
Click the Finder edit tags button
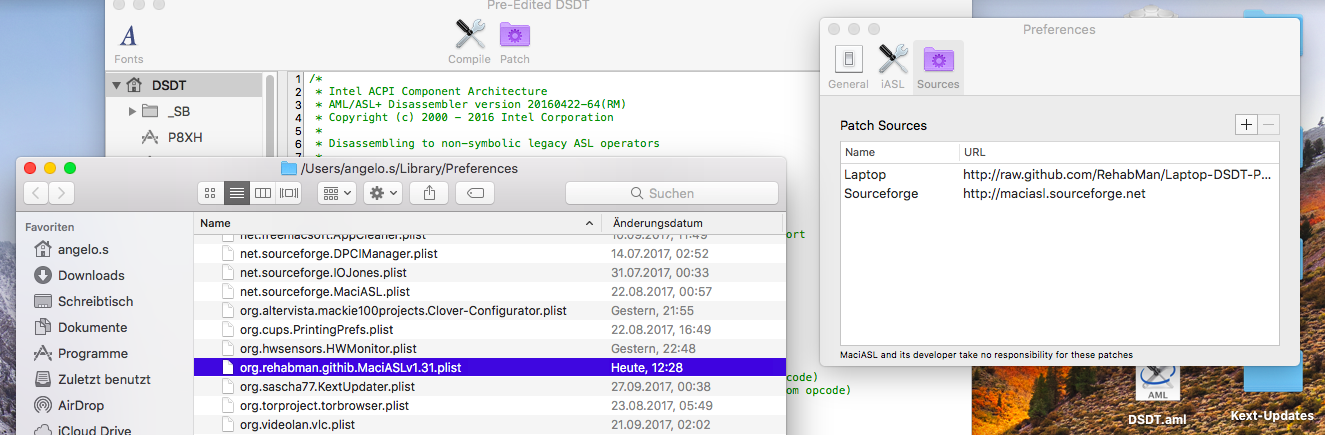476,193
